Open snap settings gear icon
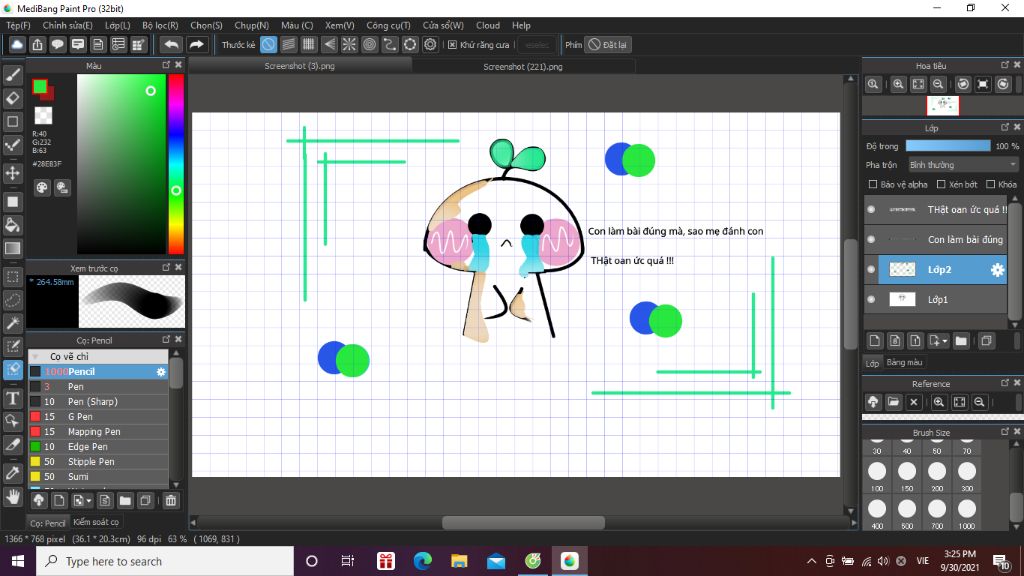The height and width of the screenshot is (576, 1024). pyautogui.click(x=430, y=44)
